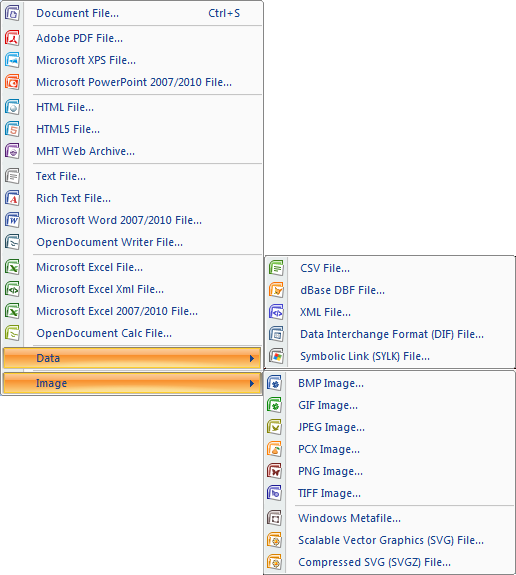Click the dBase DBF File icon
The width and height of the screenshot is (516, 575).
pyautogui.click(x=276, y=290)
